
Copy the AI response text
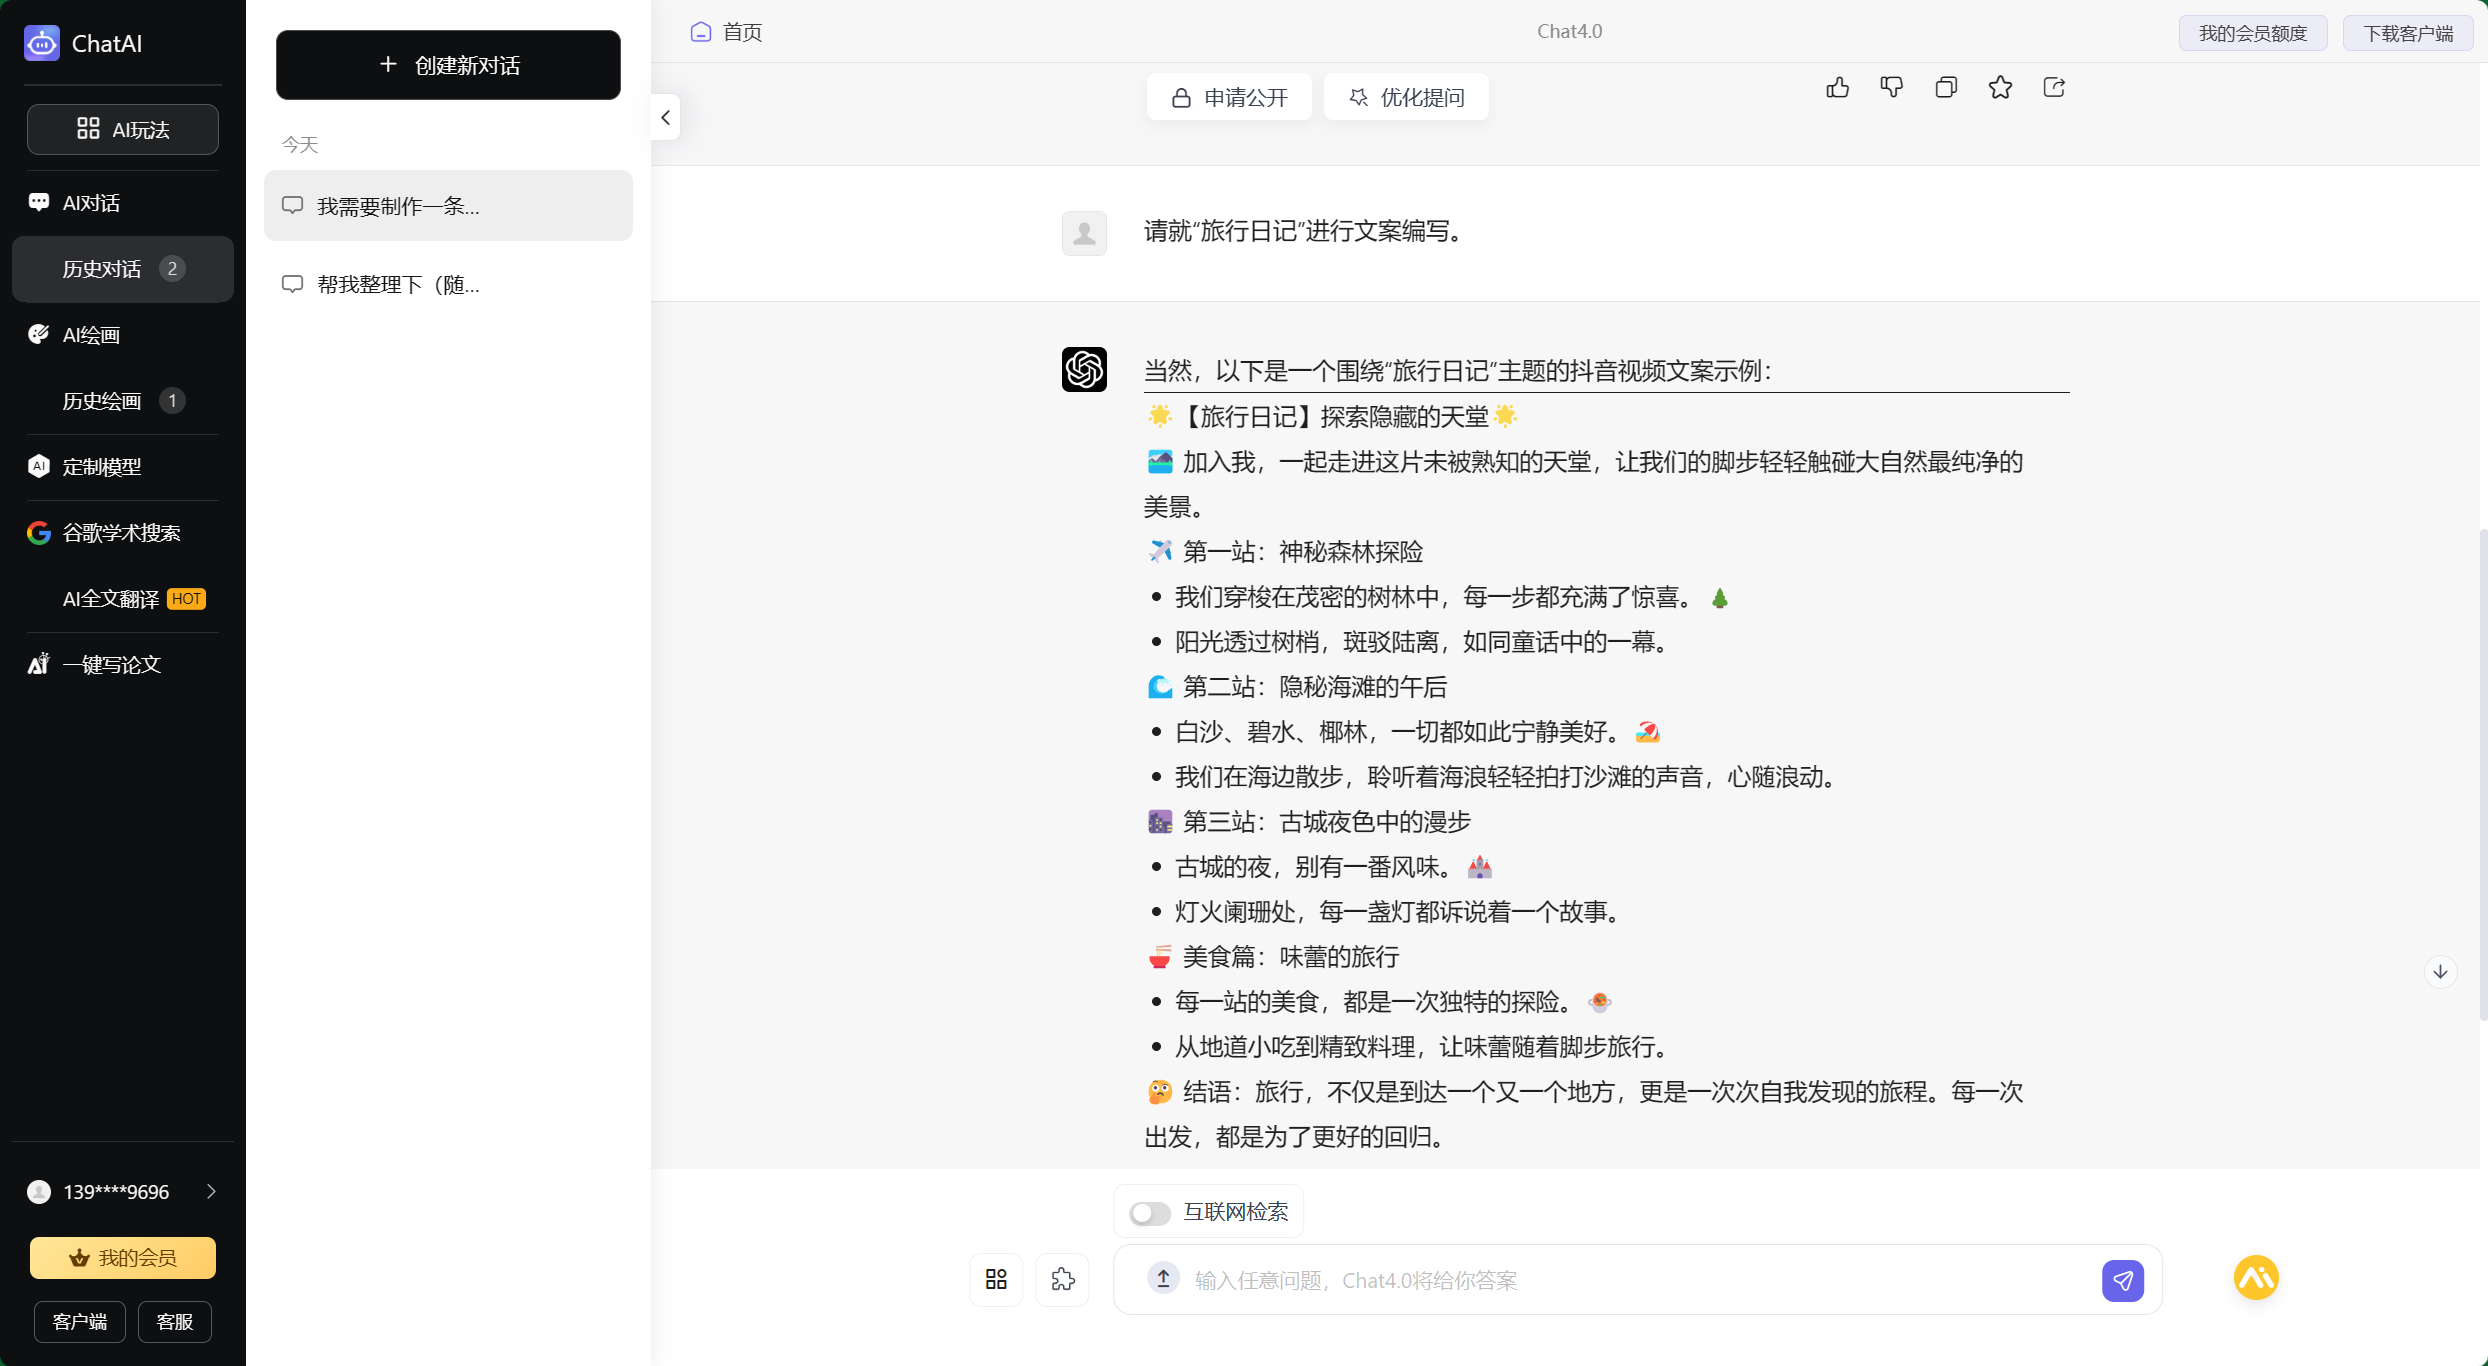coord(1945,88)
